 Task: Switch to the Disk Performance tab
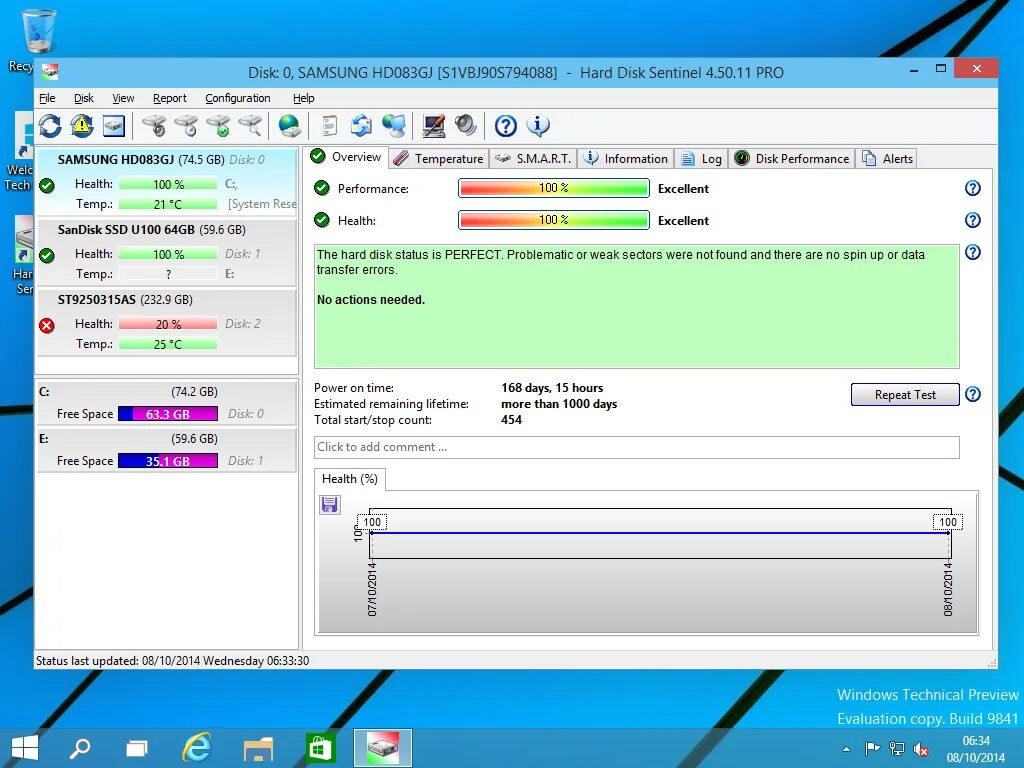[792, 159]
